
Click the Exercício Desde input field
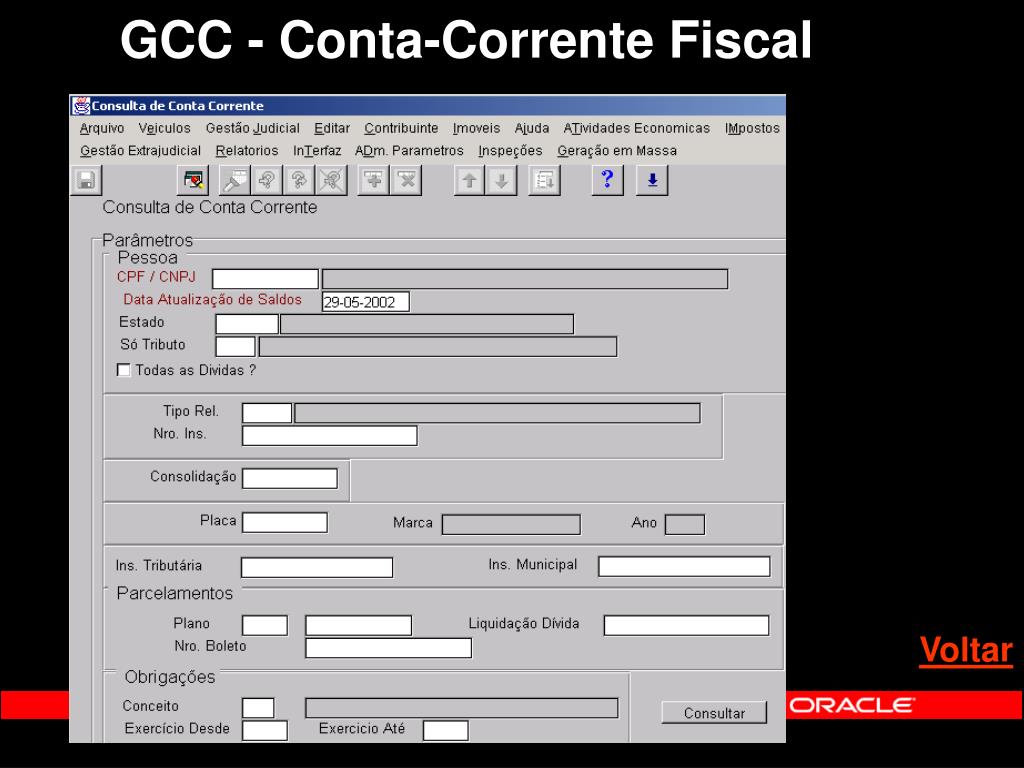pos(264,731)
